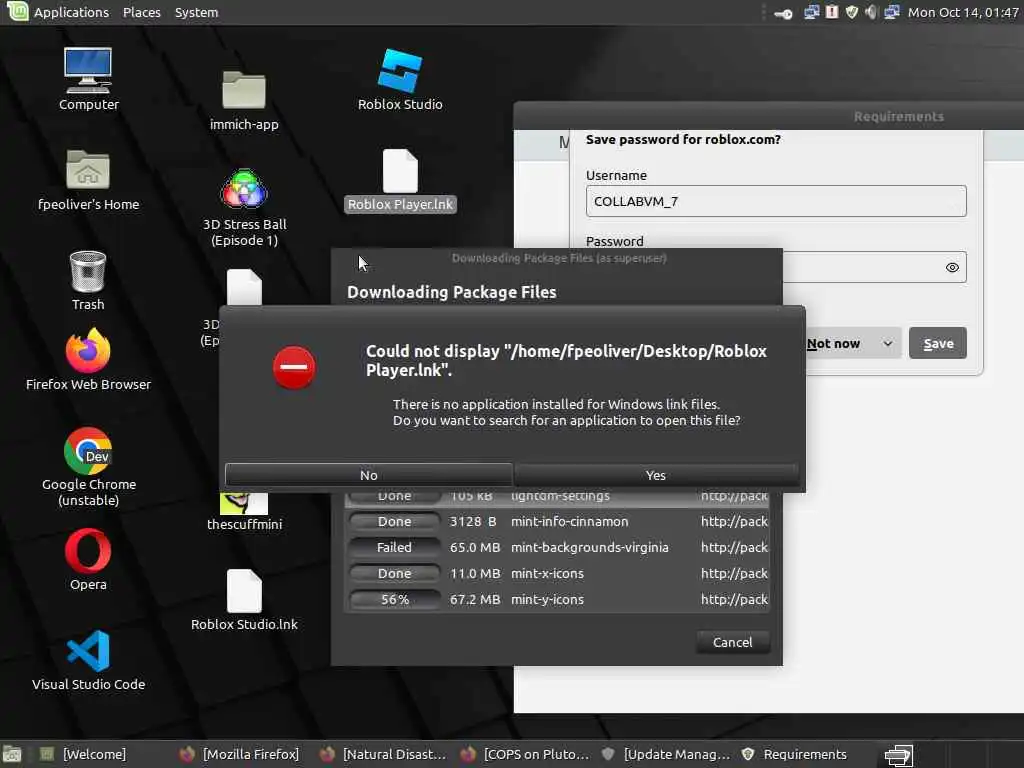Click the Requirements window title bar

(768, 116)
